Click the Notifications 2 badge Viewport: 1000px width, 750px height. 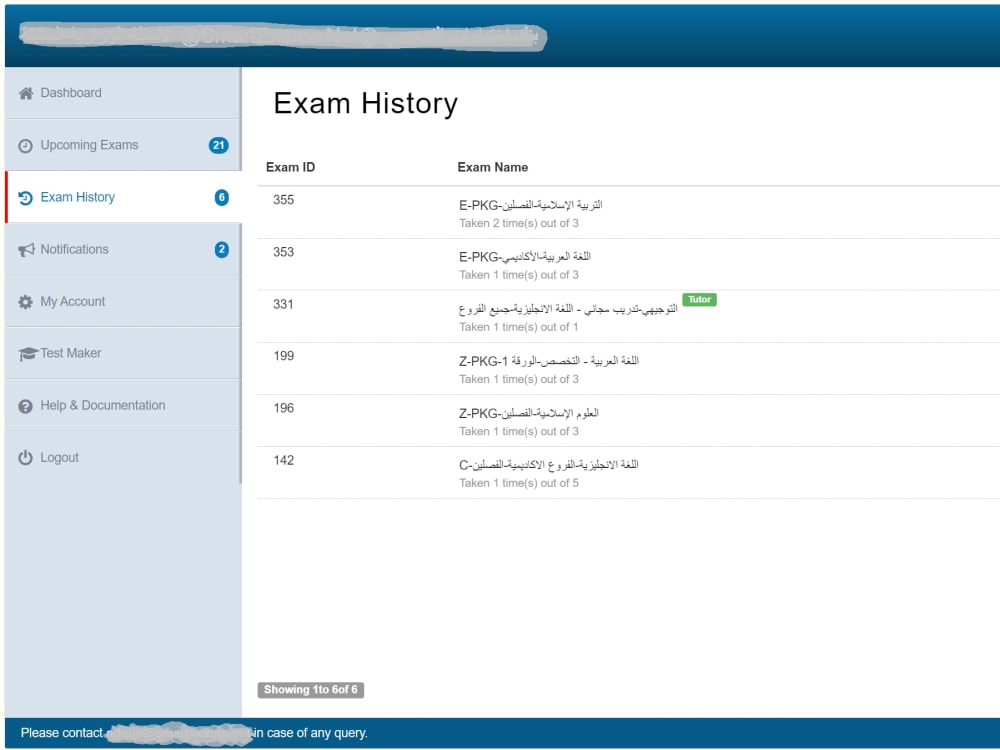tap(221, 249)
